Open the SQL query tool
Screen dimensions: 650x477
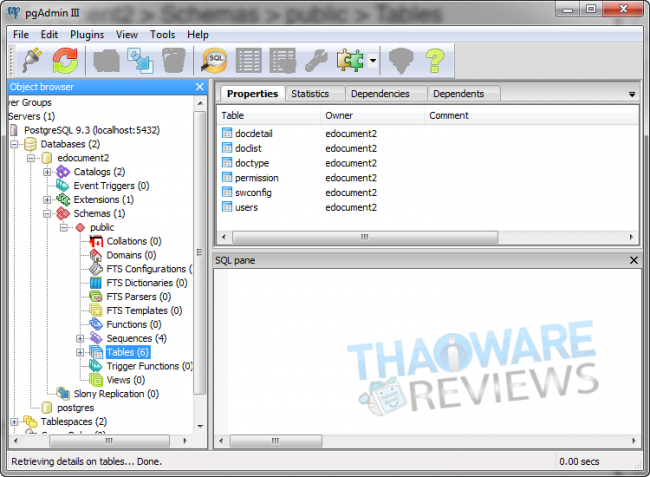214,61
